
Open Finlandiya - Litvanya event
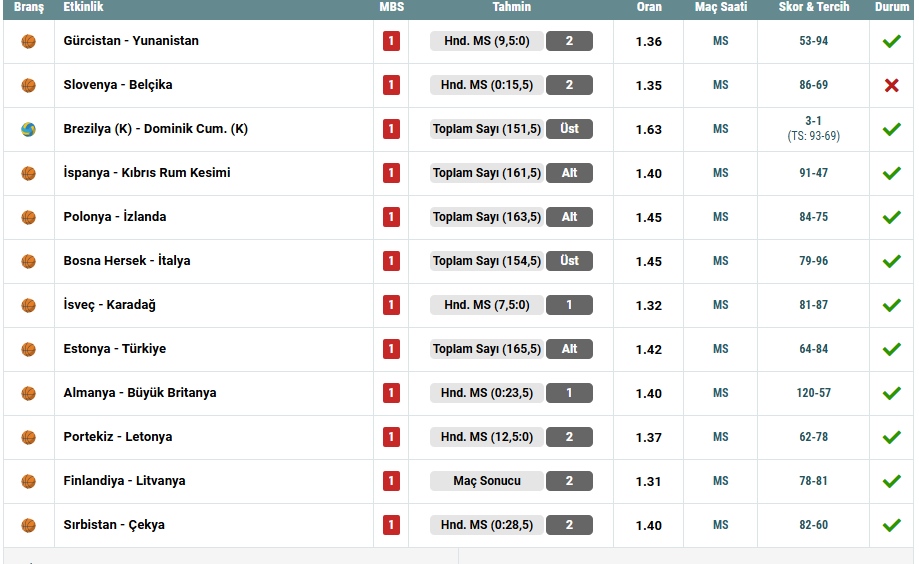coord(124,481)
